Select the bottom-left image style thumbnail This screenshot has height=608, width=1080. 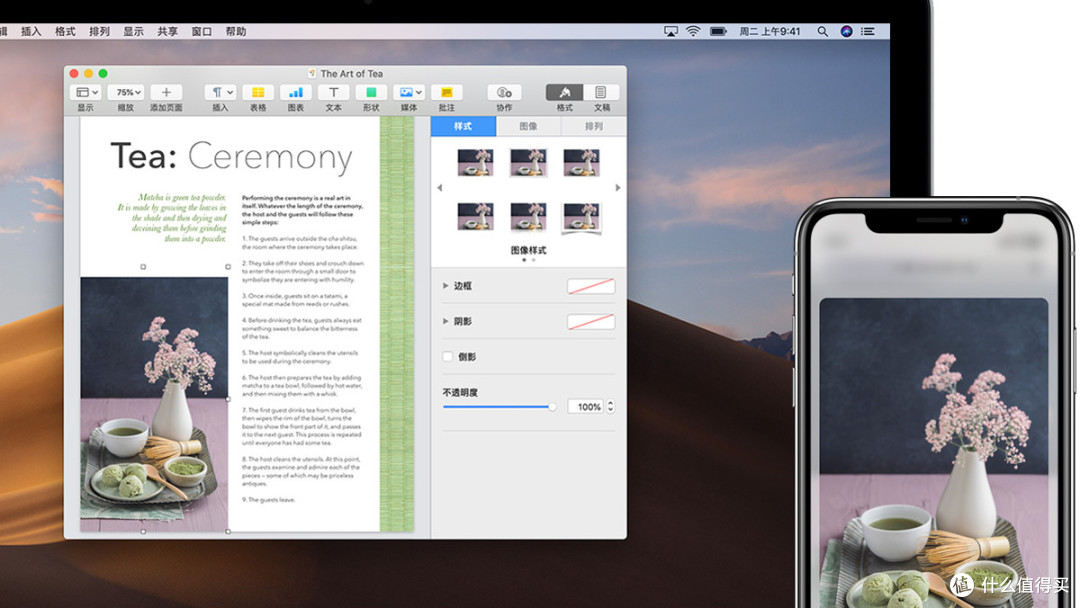[475, 216]
